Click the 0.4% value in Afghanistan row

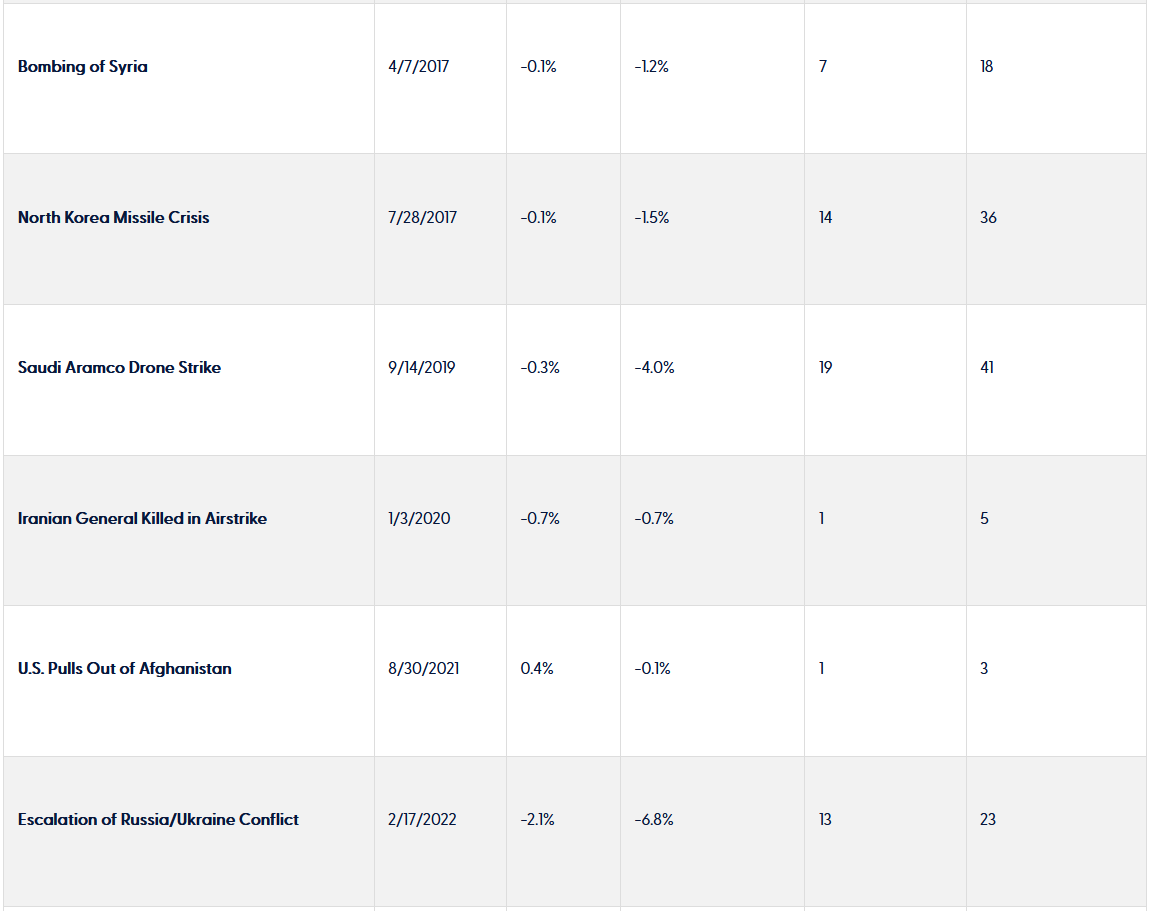coord(537,669)
